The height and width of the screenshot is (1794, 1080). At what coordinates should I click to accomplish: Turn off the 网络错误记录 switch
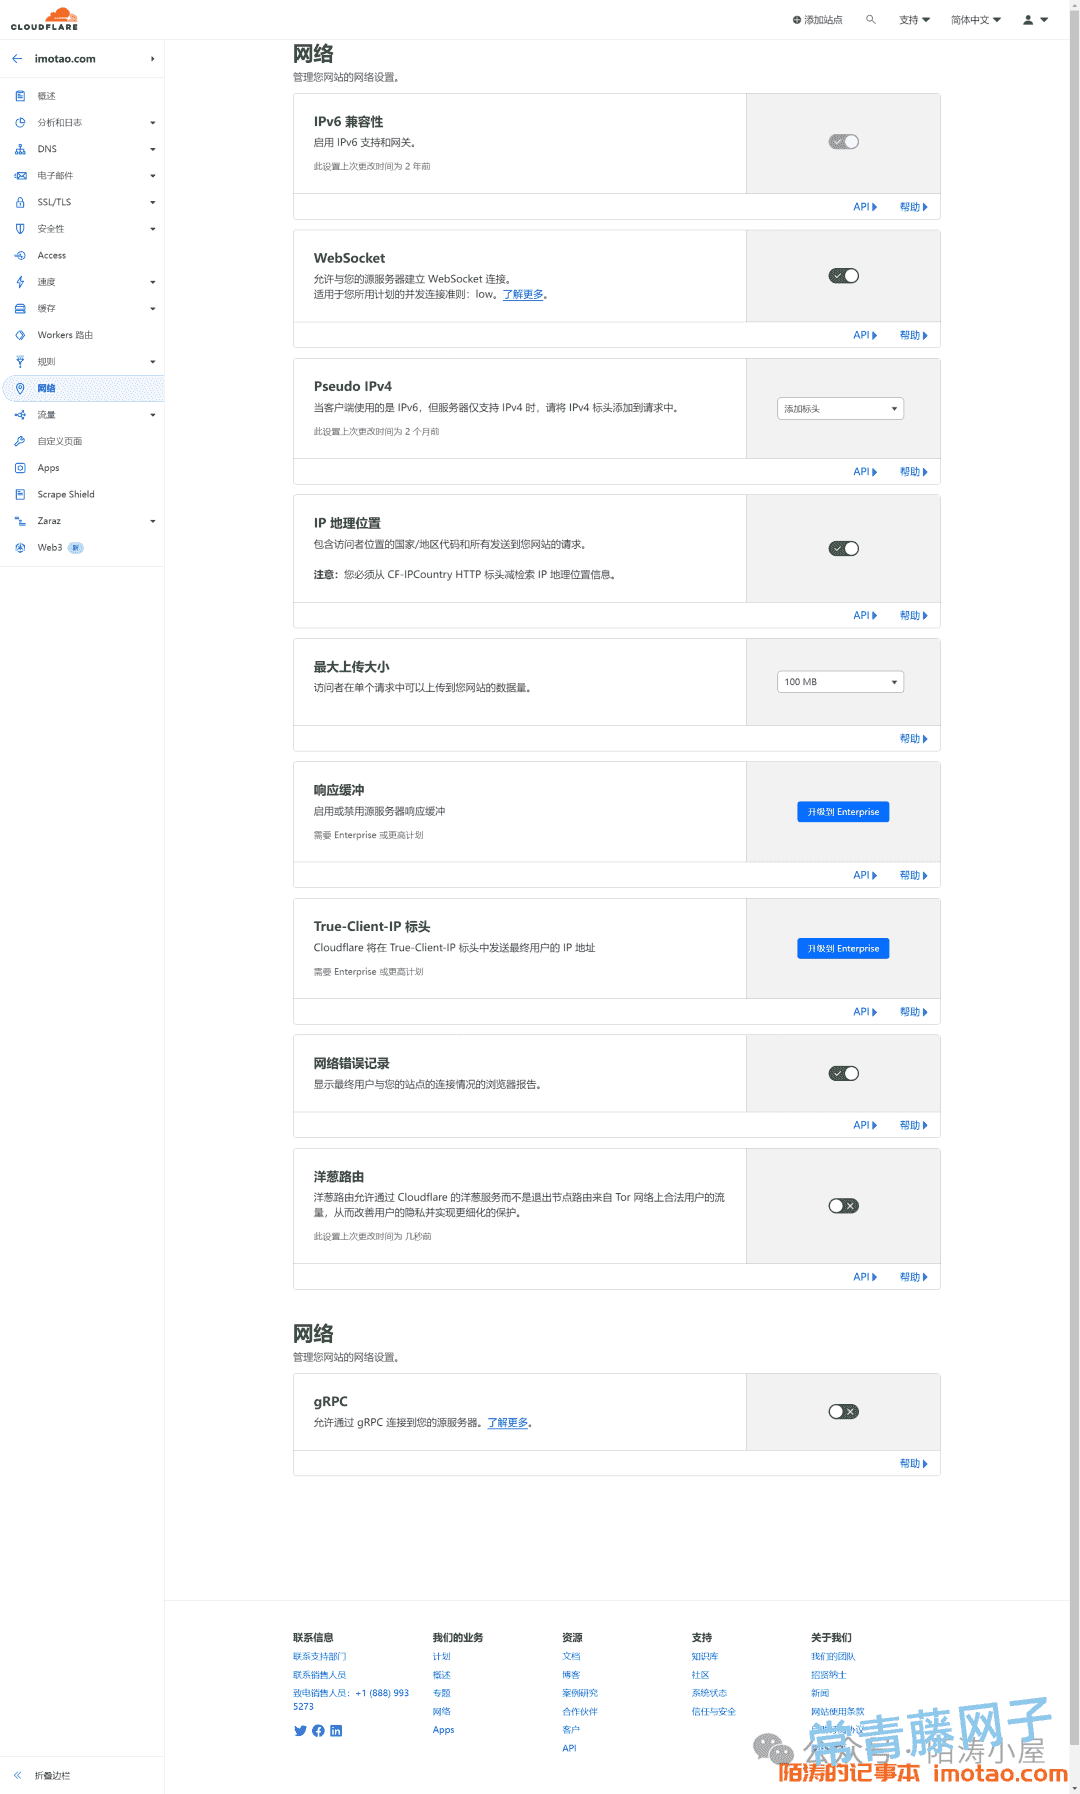coord(844,1074)
